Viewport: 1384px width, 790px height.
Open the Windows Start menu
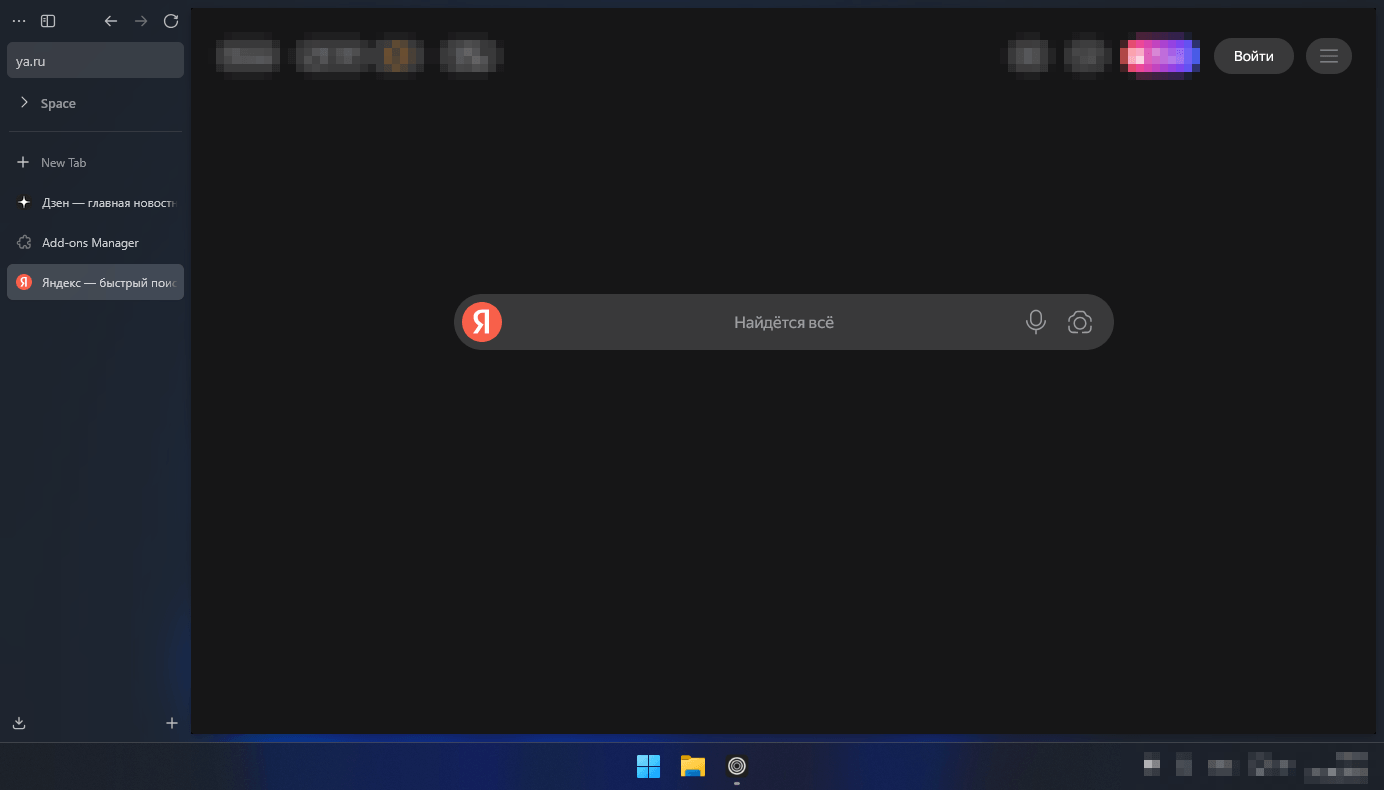click(648, 766)
